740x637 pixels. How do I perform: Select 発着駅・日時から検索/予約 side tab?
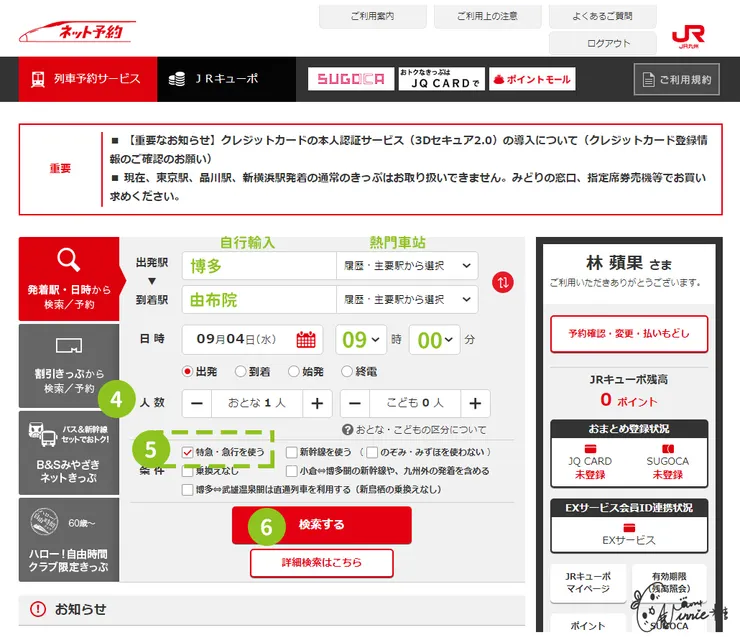[69, 279]
